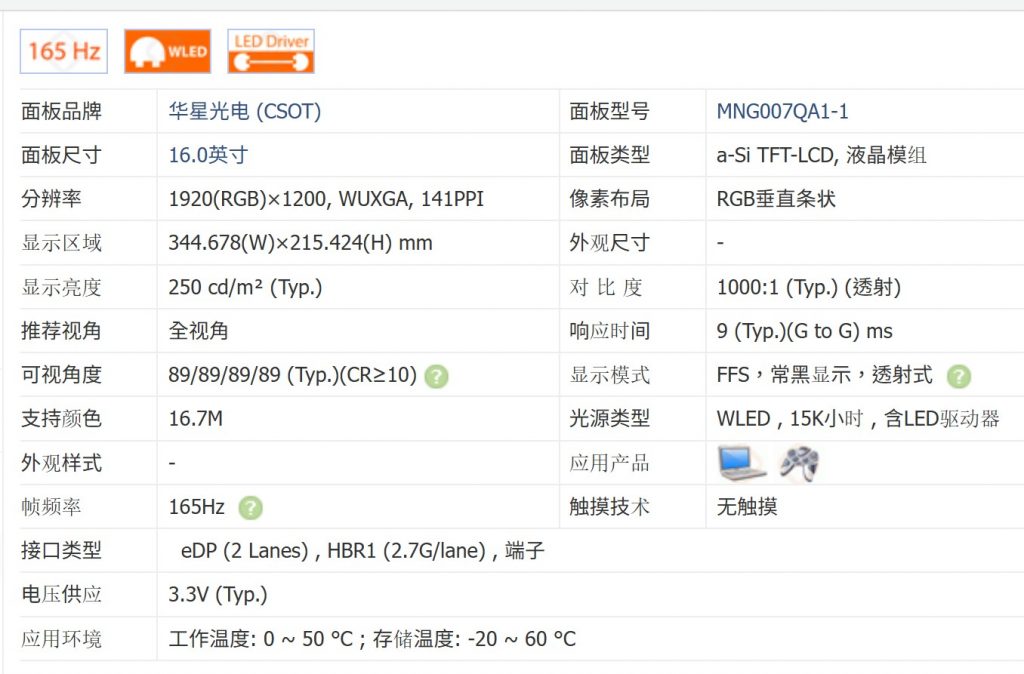The height and width of the screenshot is (674, 1024).
Task: Select the gamepad application product icon
Action: click(x=799, y=463)
